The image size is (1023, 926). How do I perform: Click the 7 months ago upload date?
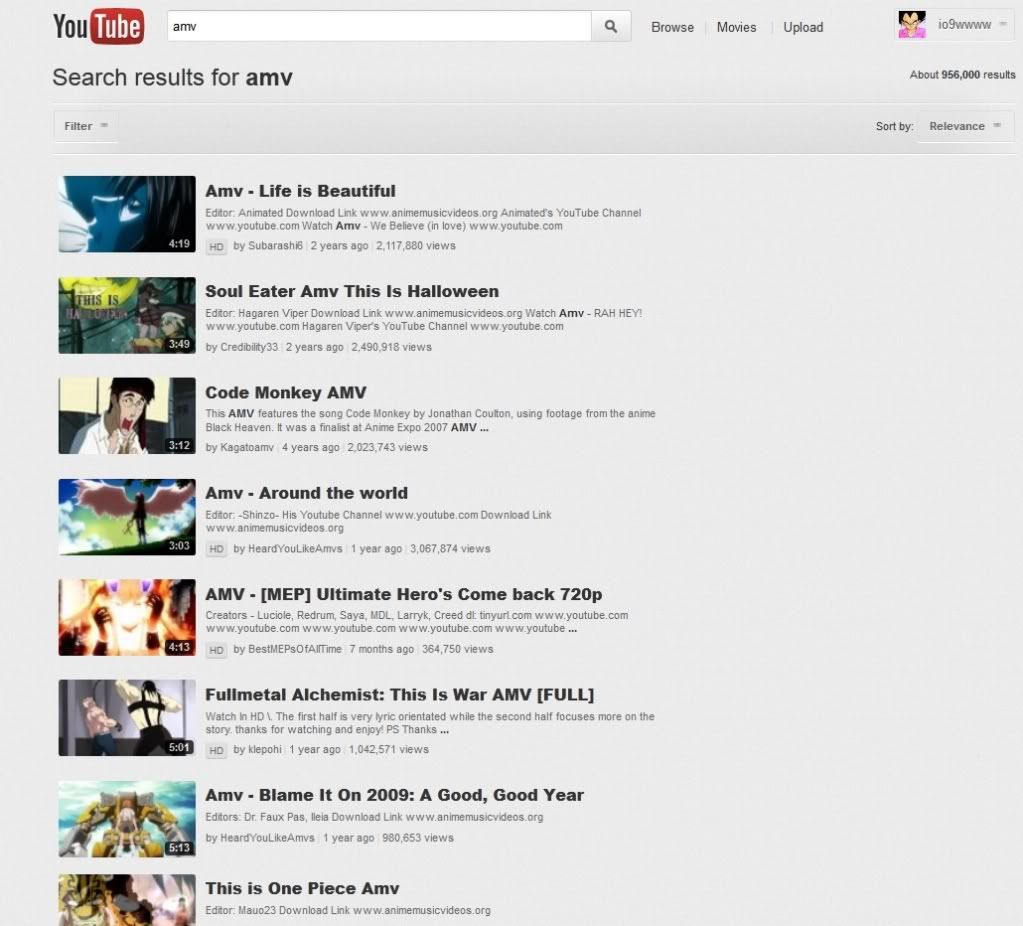click(382, 649)
